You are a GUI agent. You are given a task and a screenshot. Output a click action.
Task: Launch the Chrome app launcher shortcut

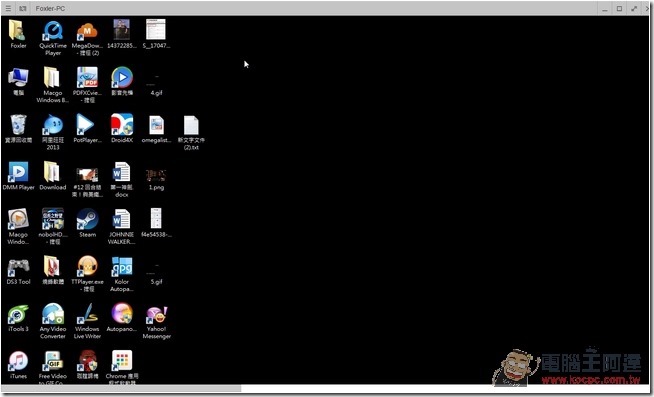(x=122, y=361)
